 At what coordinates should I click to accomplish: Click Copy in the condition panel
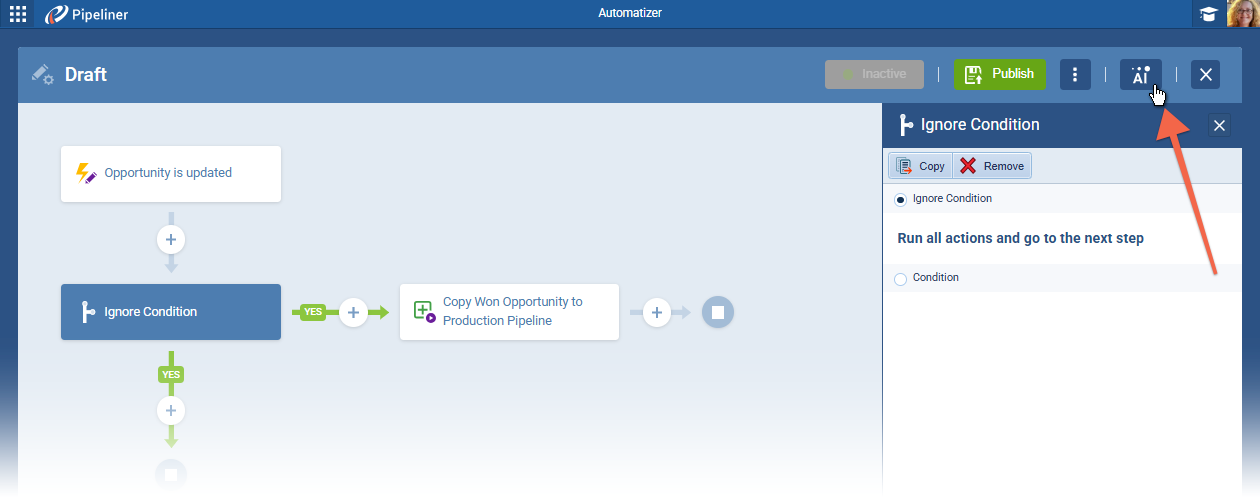920,166
